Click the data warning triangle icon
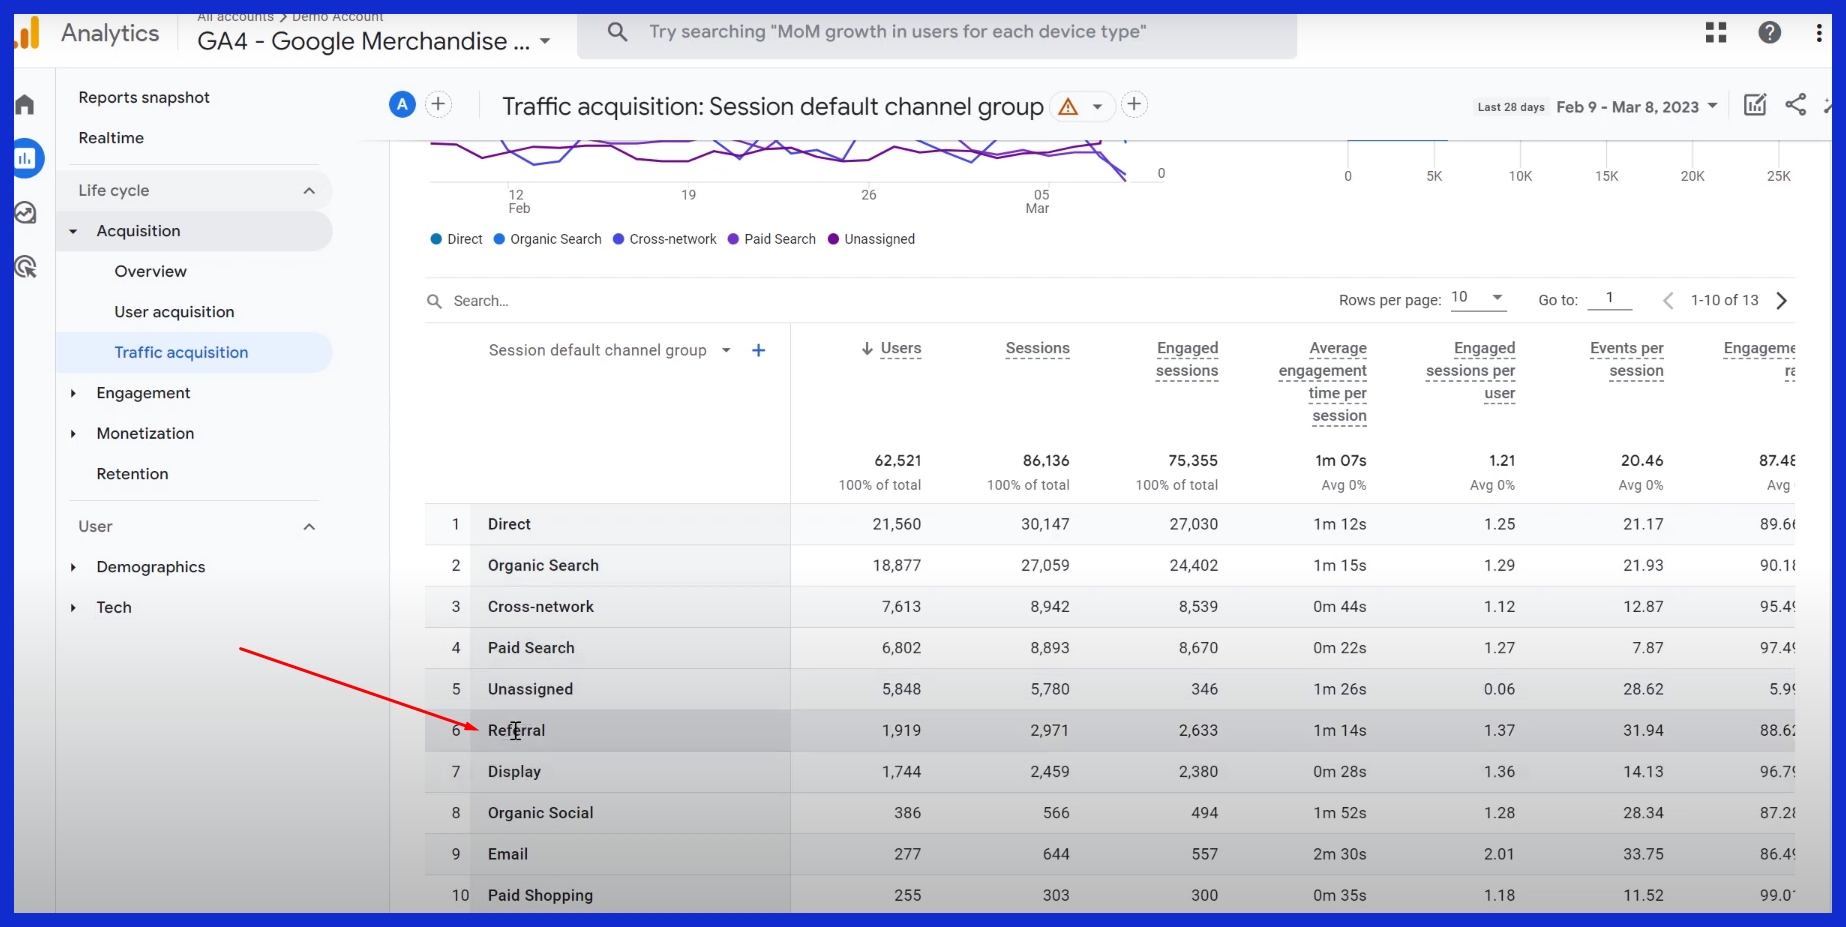Viewport: 1846px width, 927px height. pyautogui.click(x=1068, y=106)
